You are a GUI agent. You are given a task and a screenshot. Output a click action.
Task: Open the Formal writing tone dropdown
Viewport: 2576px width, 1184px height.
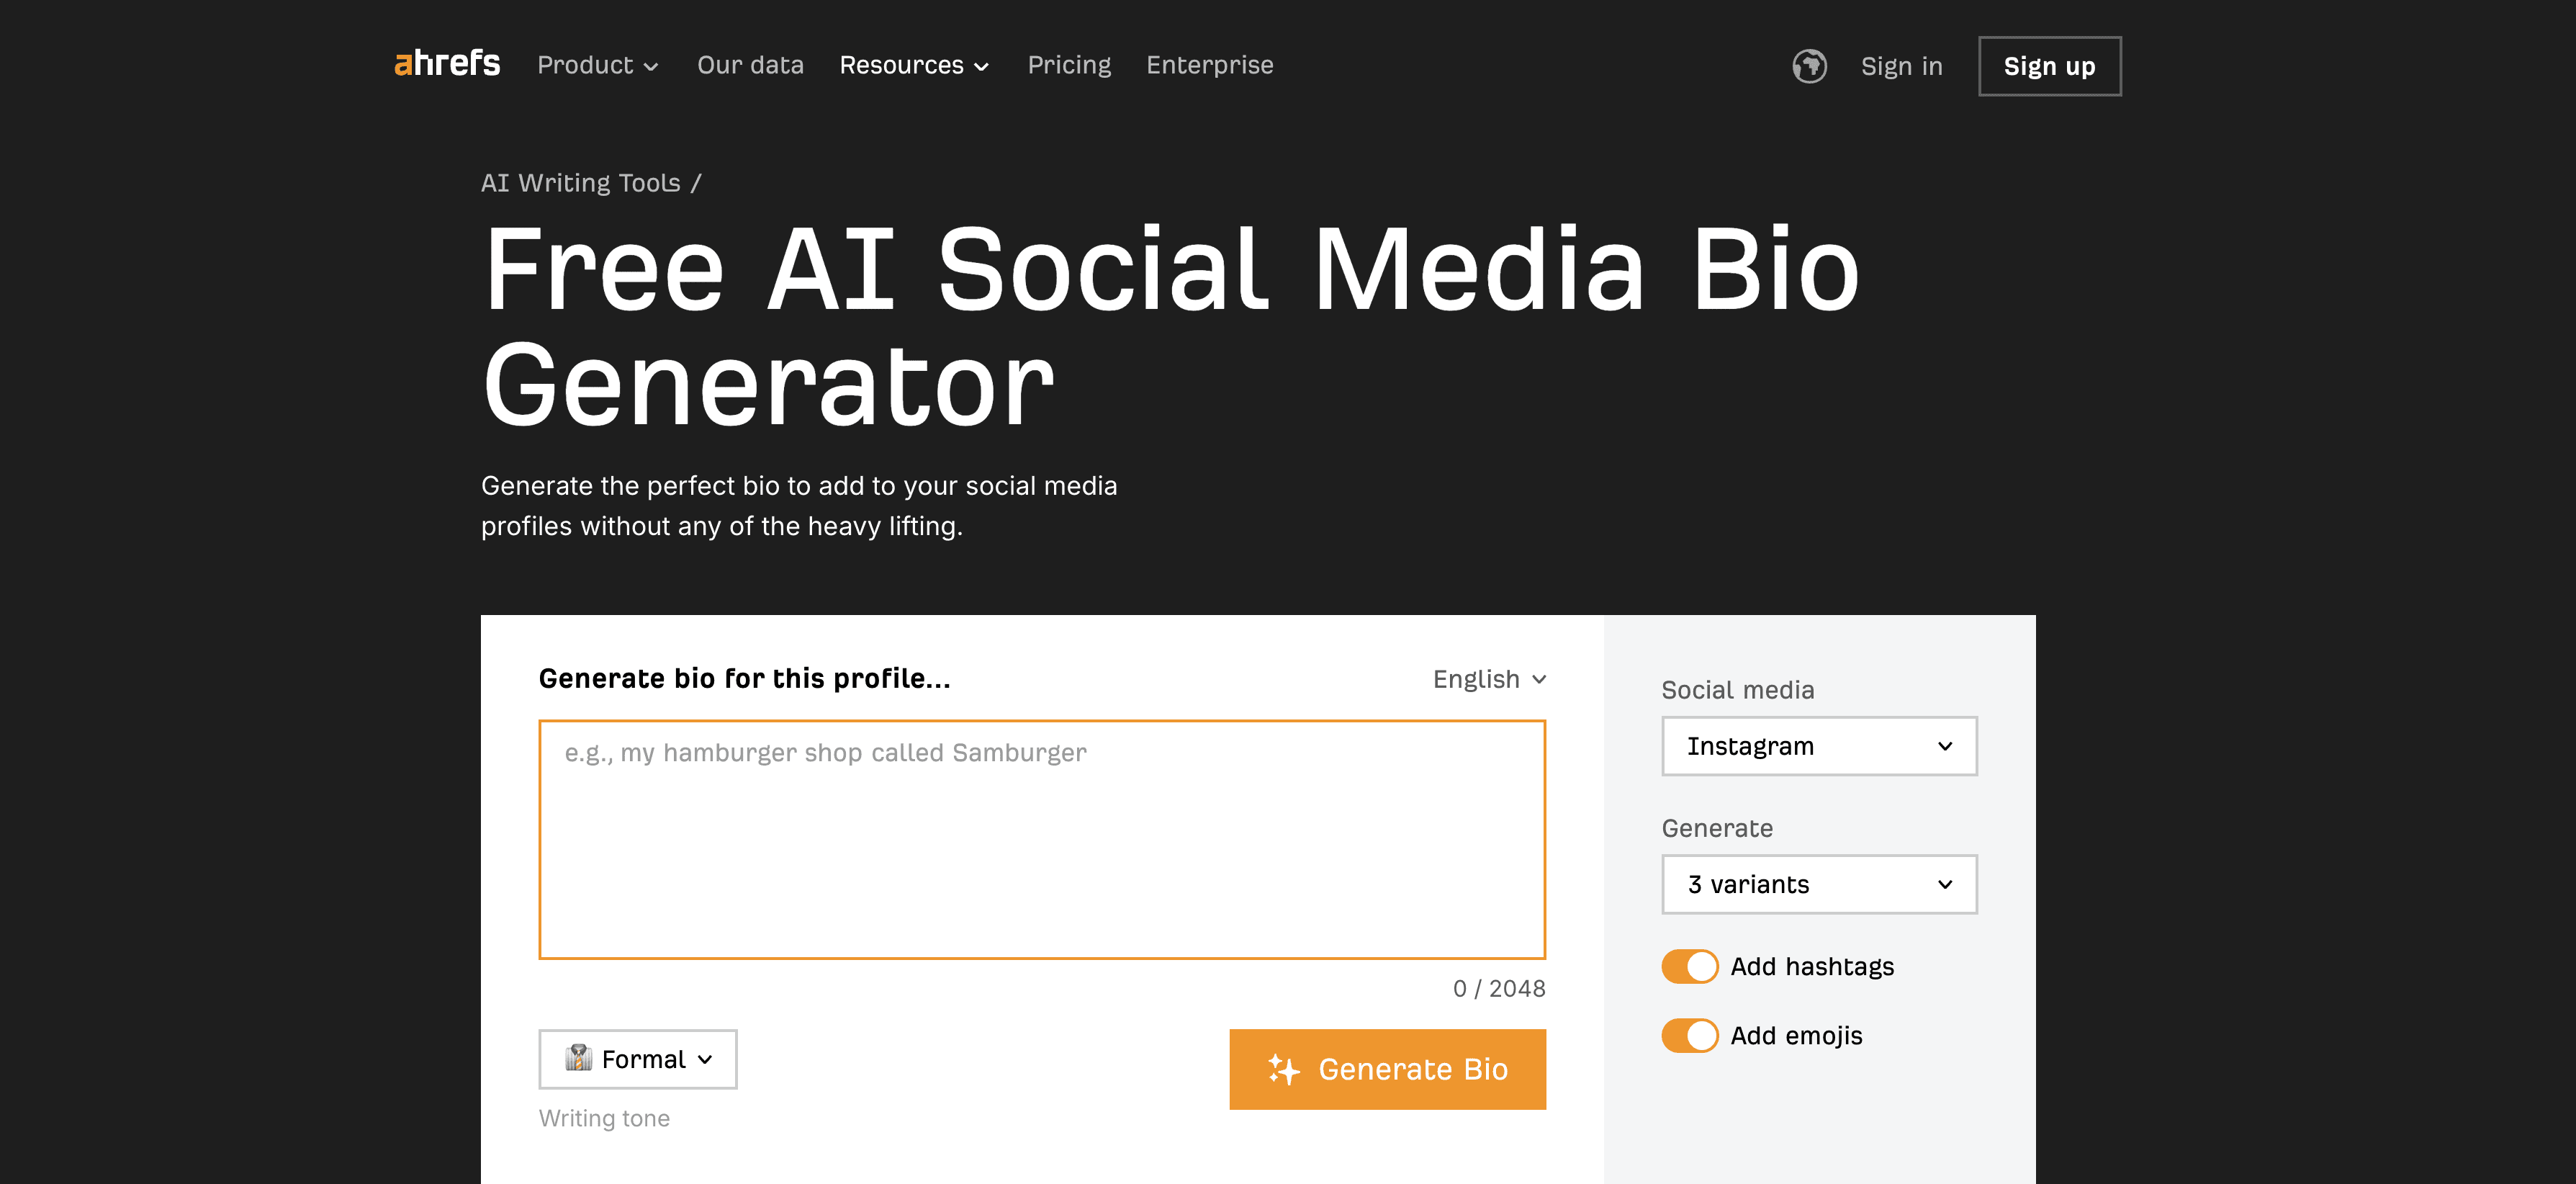click(x=636, y=1058)
